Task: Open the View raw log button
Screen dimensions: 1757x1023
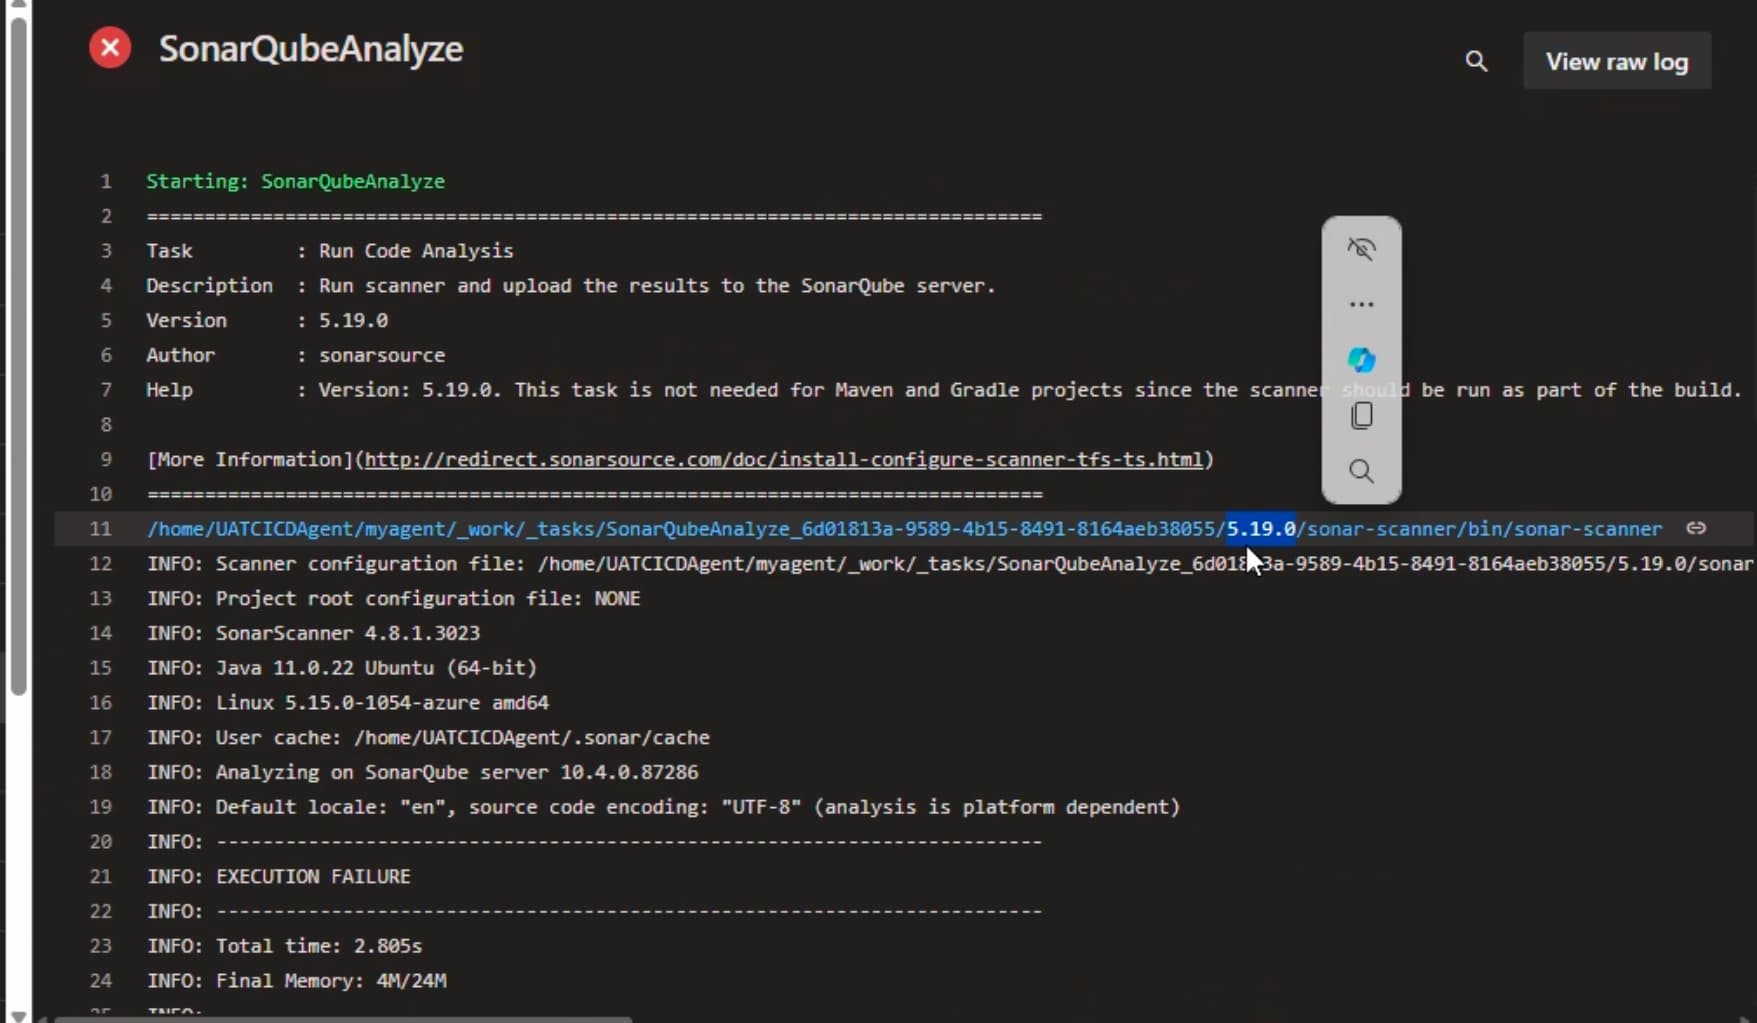Action: 1617,60
